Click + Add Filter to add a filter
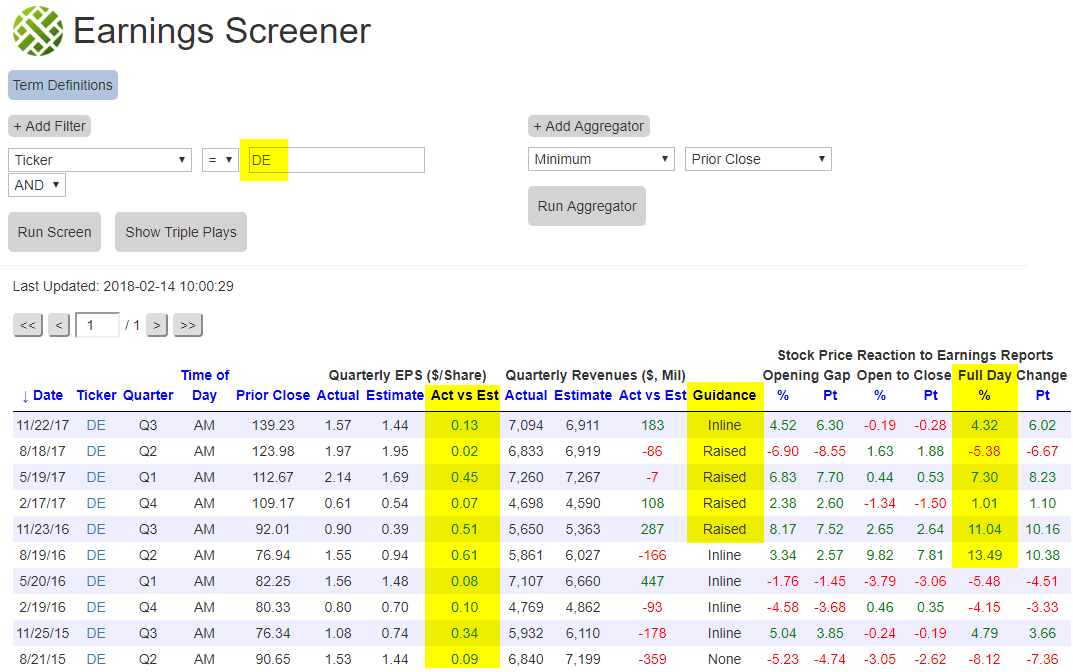Image resolution: width=1073 pixels, height=672 pixels. (48, 125)
